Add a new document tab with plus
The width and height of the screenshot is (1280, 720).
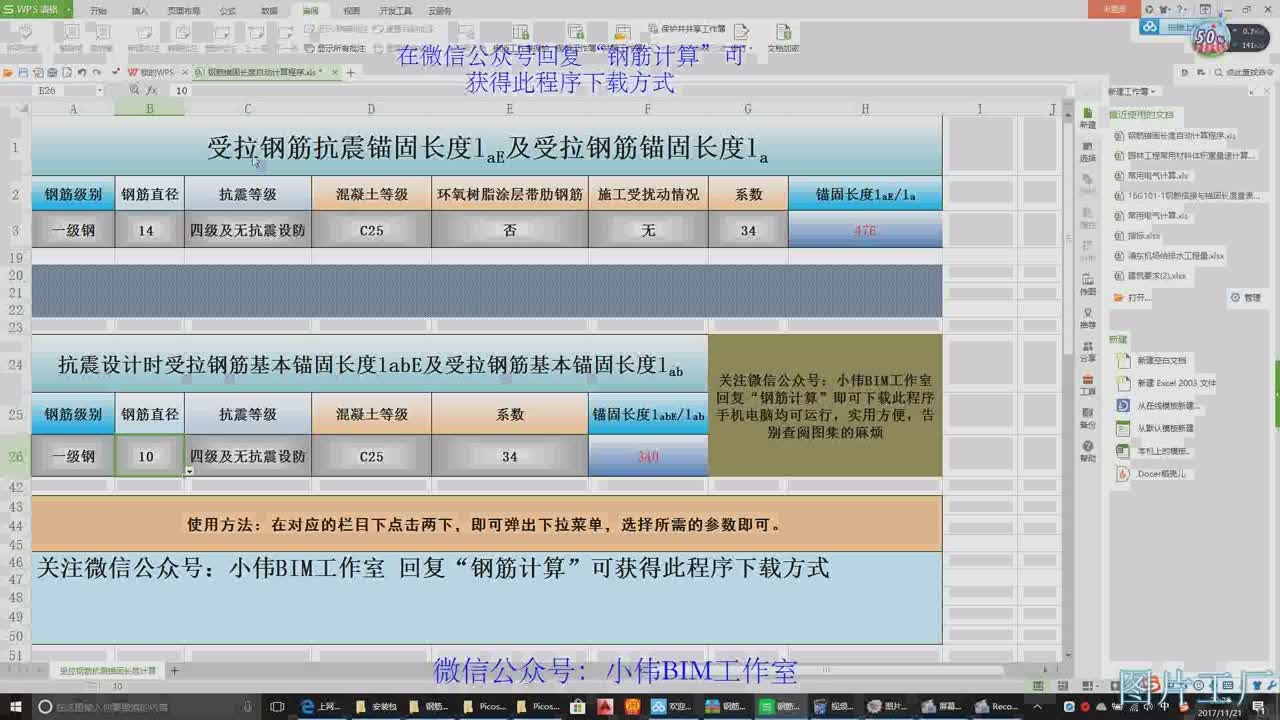(350, 73)
